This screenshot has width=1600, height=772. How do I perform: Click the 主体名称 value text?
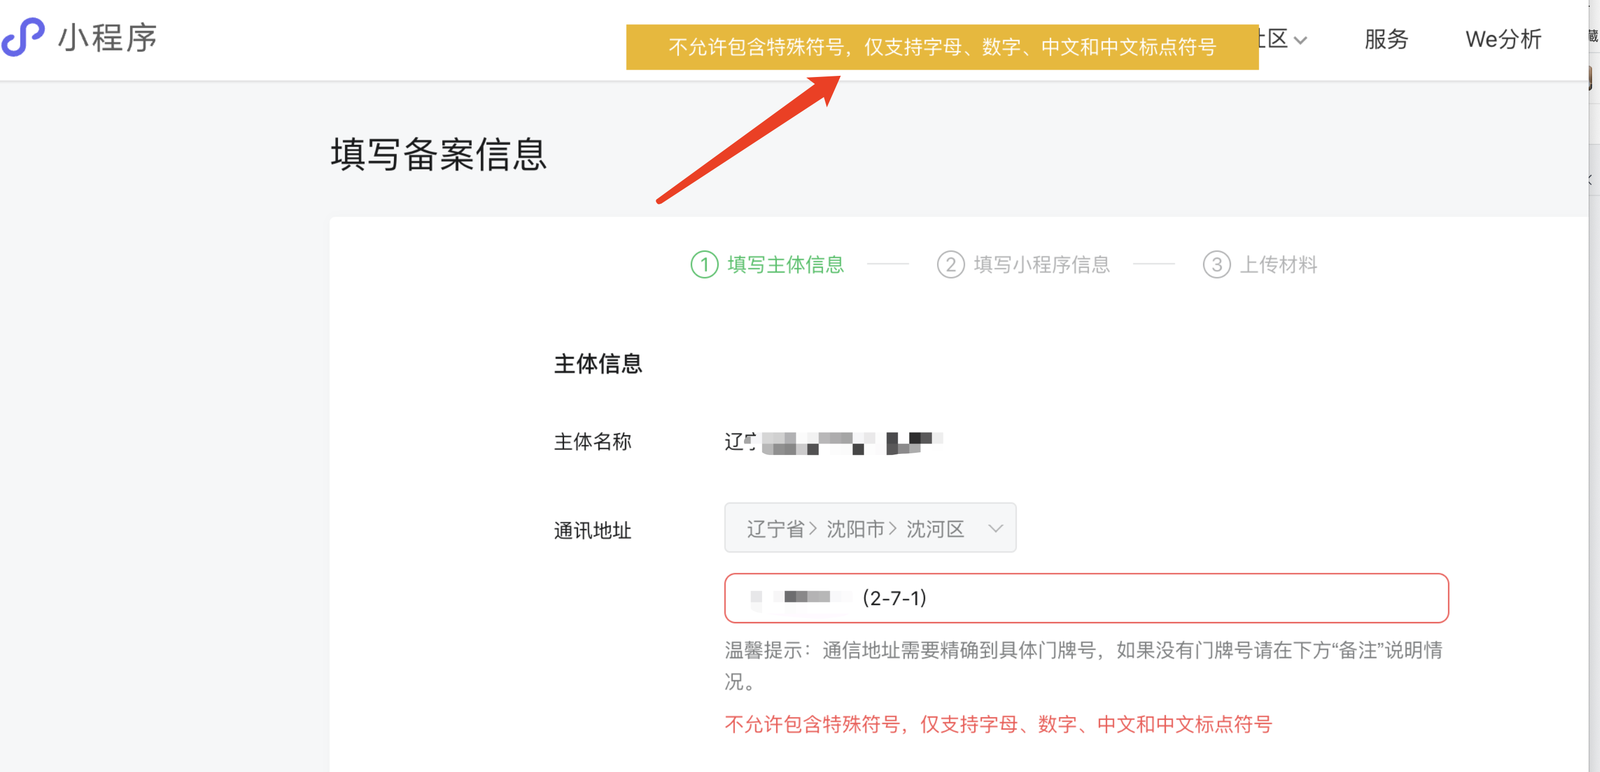[833, 442]
